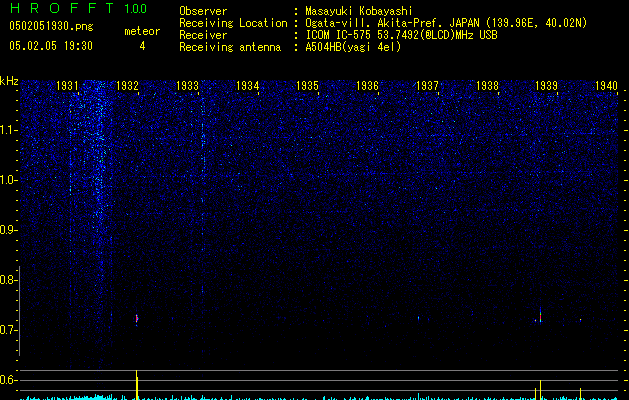This screenshot has width=629, height=400.
Task: Click the meteor count value 4
Action: click(142, 46)
